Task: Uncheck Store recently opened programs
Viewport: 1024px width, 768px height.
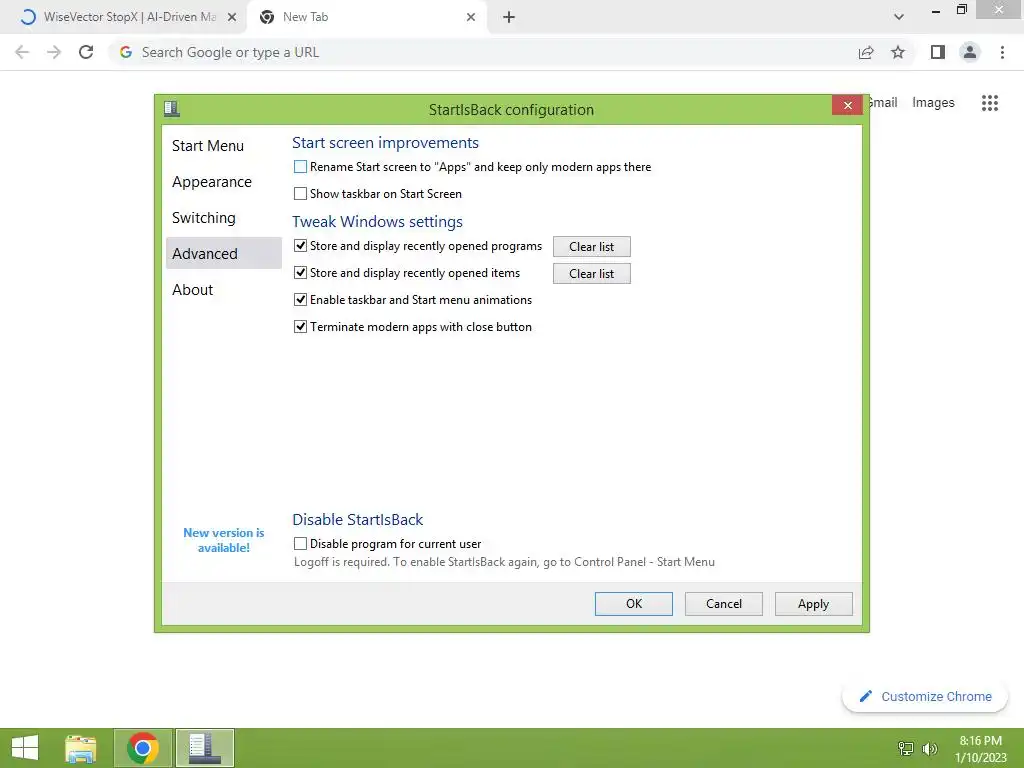Action: 300,246
